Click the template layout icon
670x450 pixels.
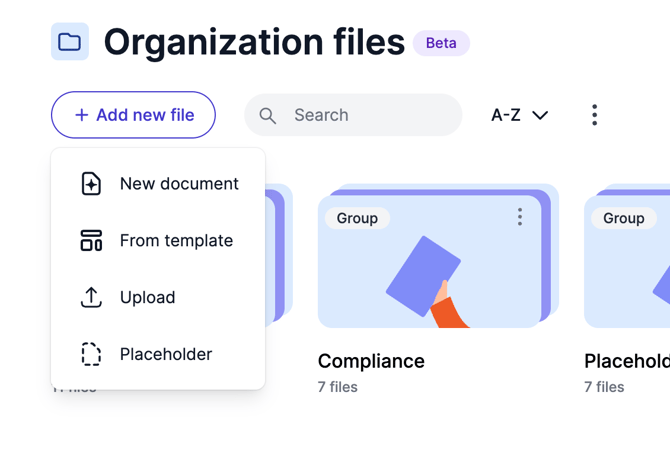pos(91,241)
